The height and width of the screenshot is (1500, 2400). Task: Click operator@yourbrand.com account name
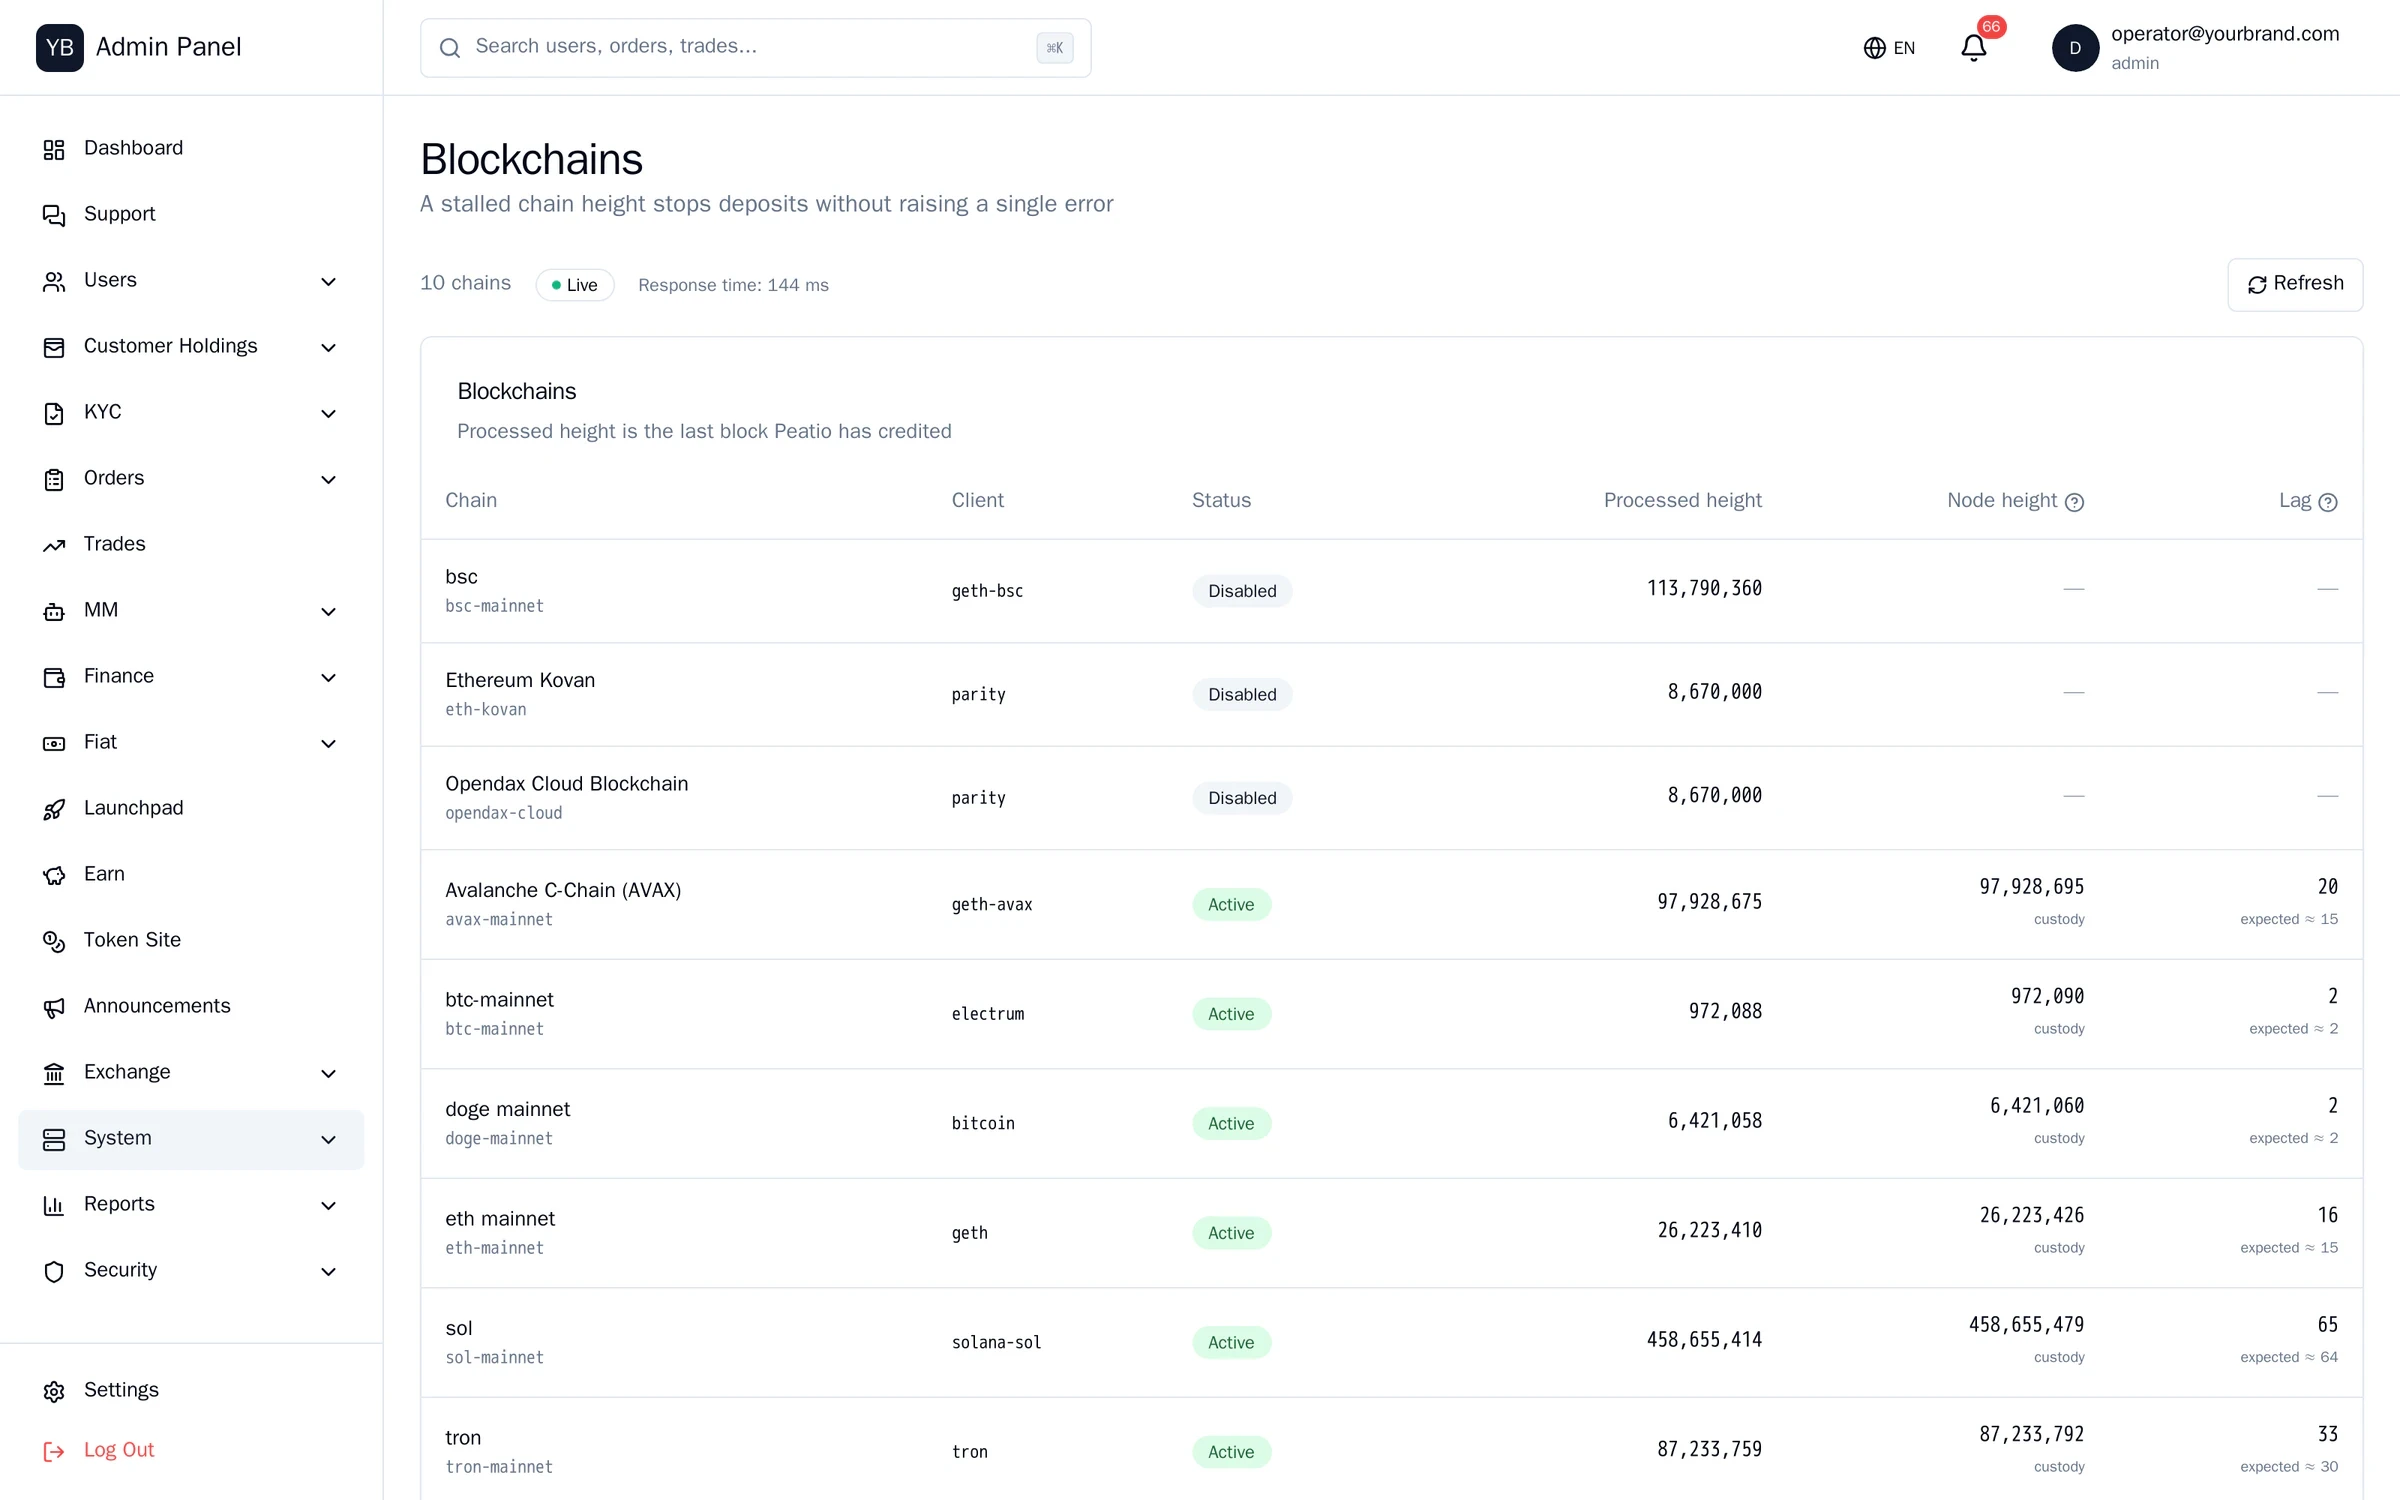[x=2225, y=34]
